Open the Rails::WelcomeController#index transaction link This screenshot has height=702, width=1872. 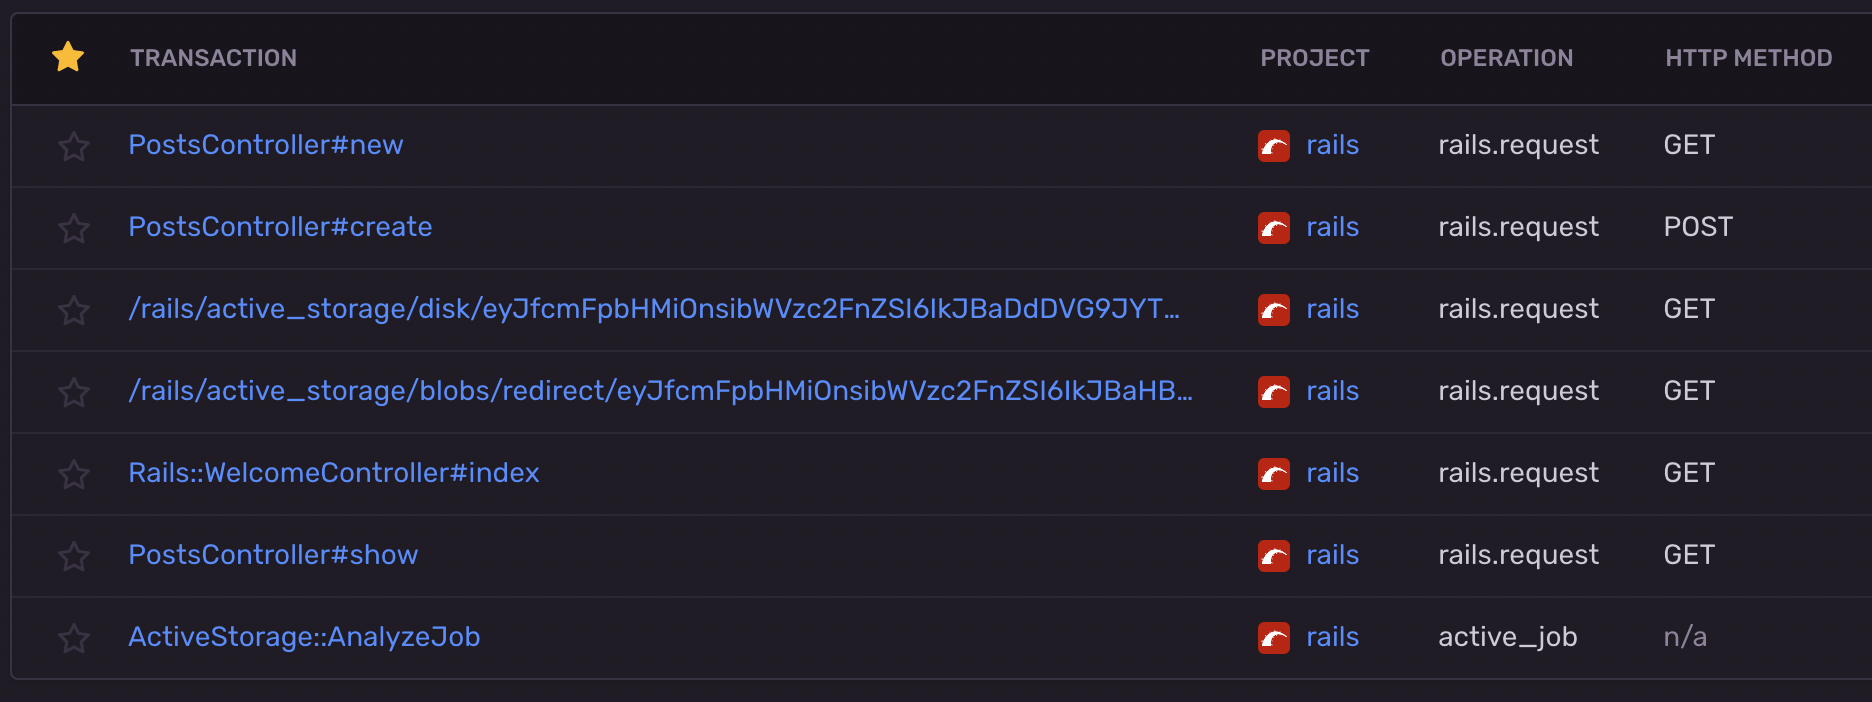[x=334, y=474]
